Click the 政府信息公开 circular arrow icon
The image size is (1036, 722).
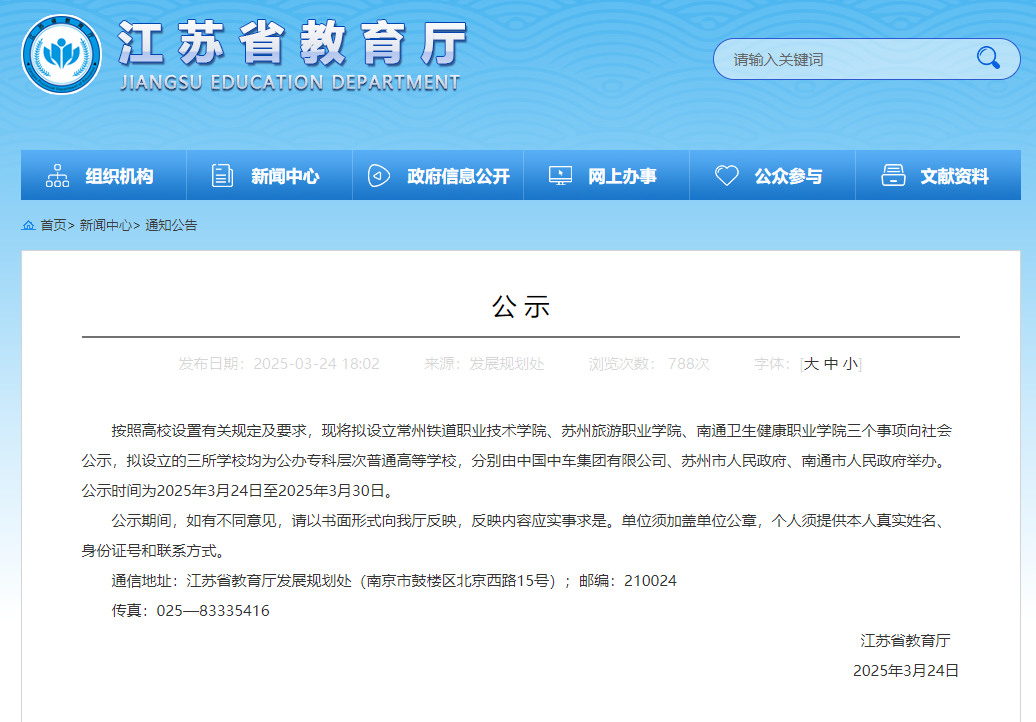click(379, 176)
